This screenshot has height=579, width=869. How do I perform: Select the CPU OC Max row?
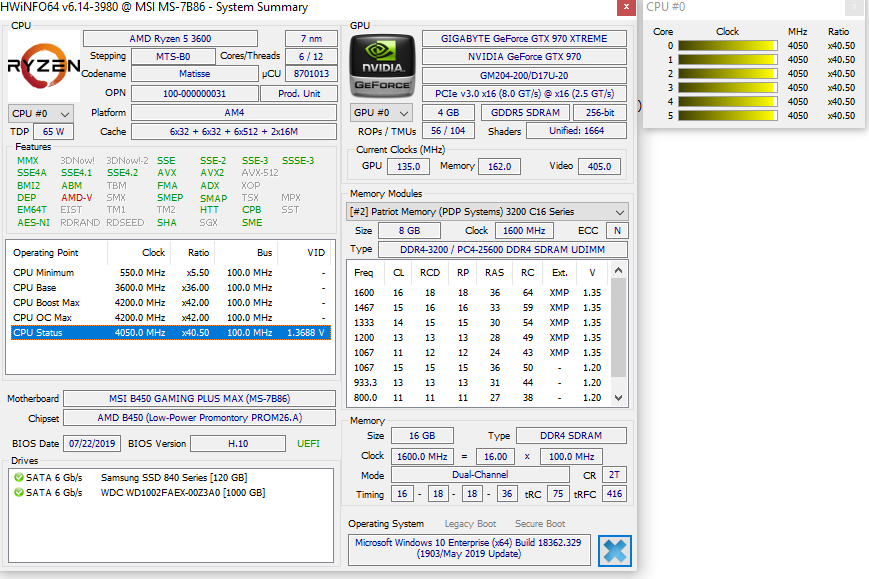click(171, 317)
